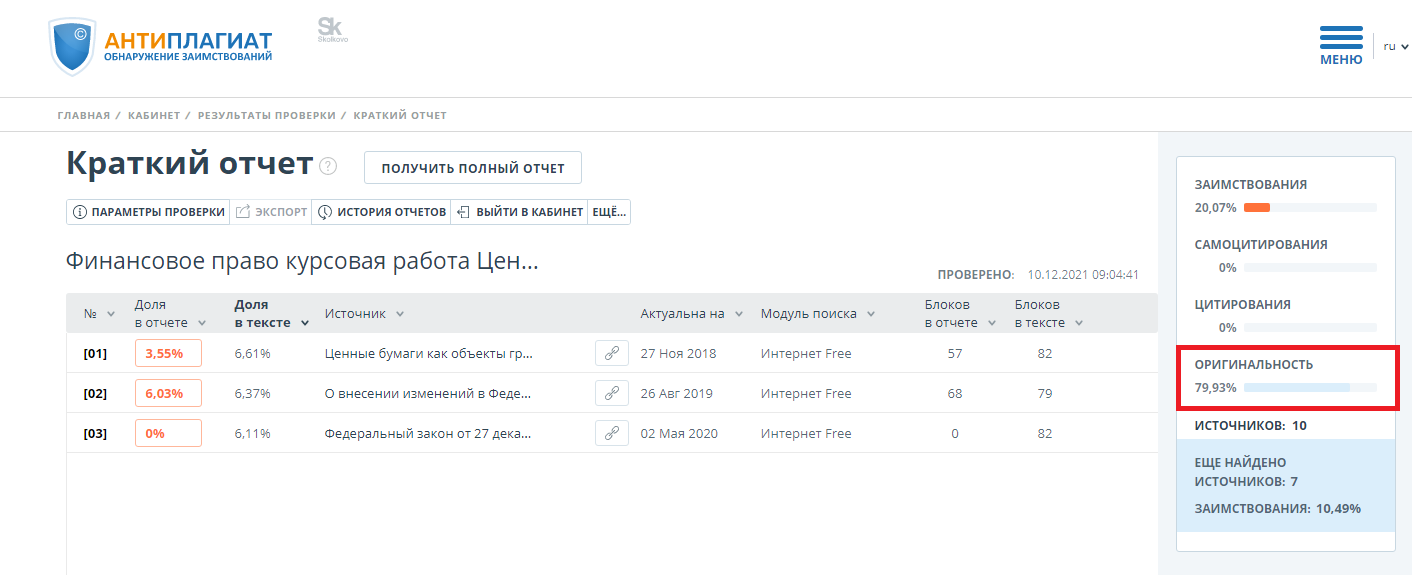Click the ОРИГИНАЛЬНОСТЬ progress bar
The image size is (1412, 575).
[1310, 388]
